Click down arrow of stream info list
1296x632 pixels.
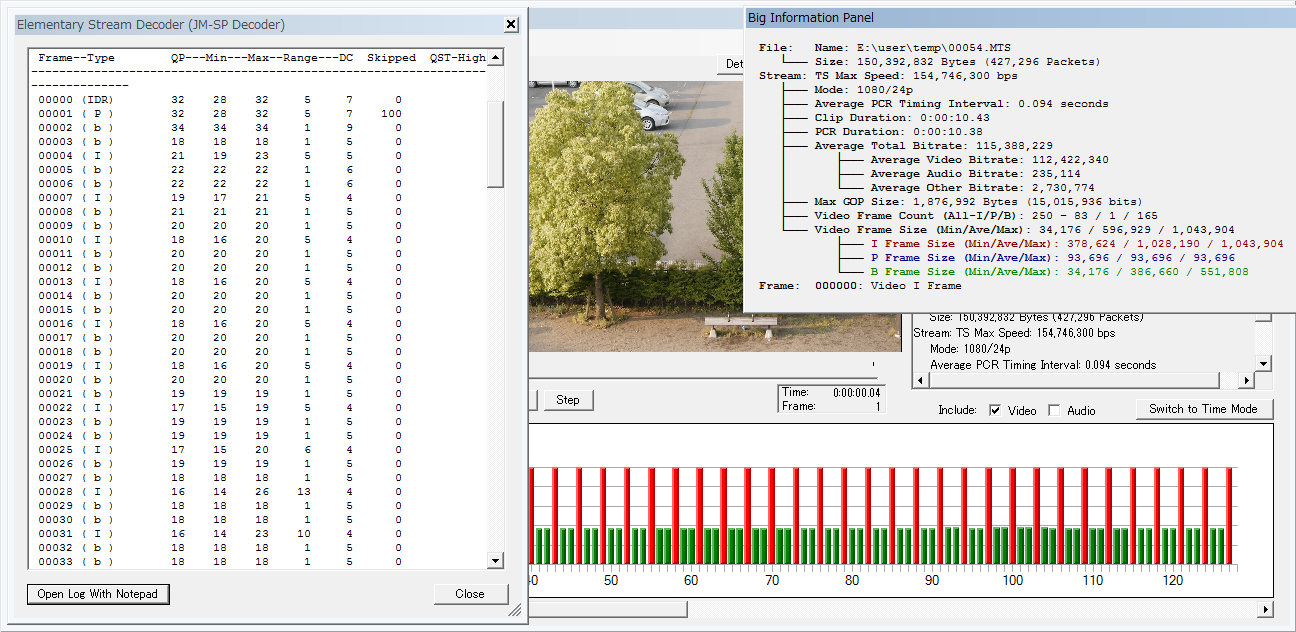(1263, 364)
